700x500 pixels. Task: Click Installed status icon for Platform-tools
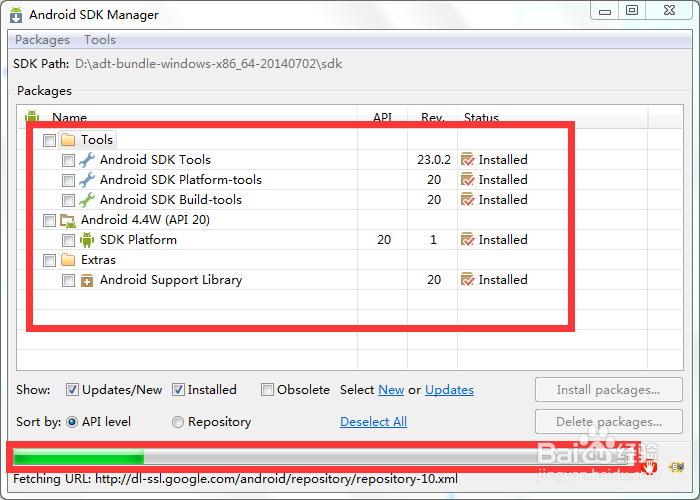[467, 179]
